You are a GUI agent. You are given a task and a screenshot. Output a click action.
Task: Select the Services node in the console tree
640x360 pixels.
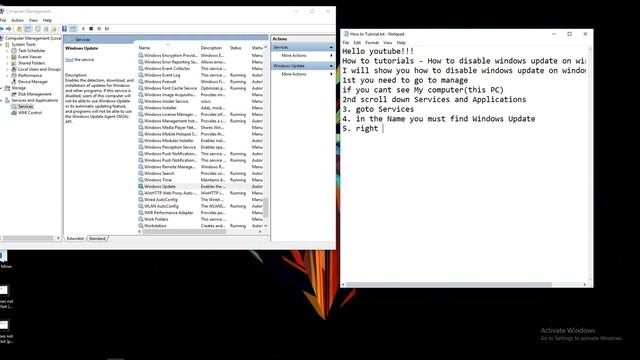[25, 107]
